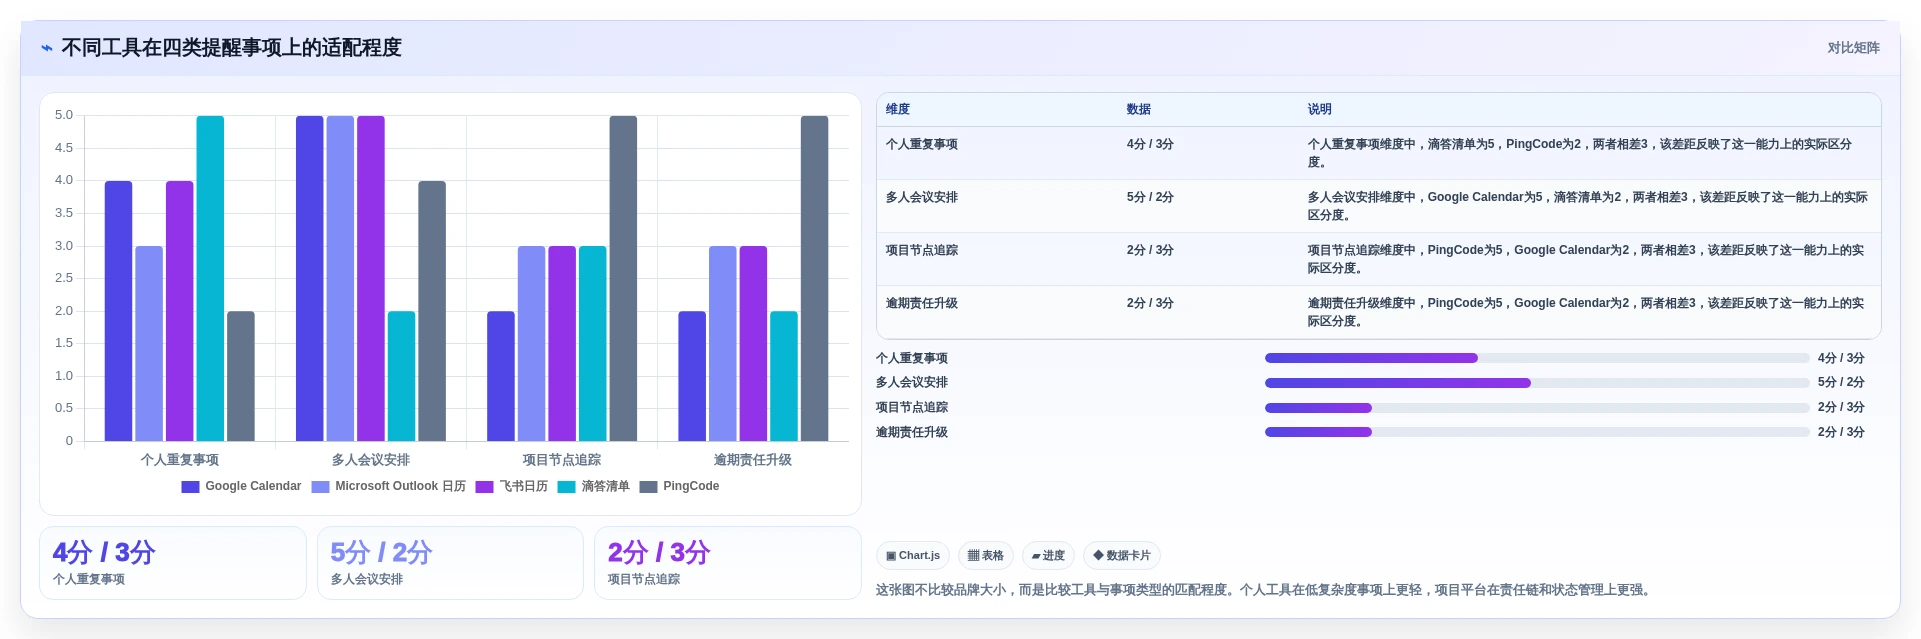Image resolution: width=1921 pixels, height=639 pixels.
Task: Click the blue icon beside the dashboard title
Action: point(47,48)
